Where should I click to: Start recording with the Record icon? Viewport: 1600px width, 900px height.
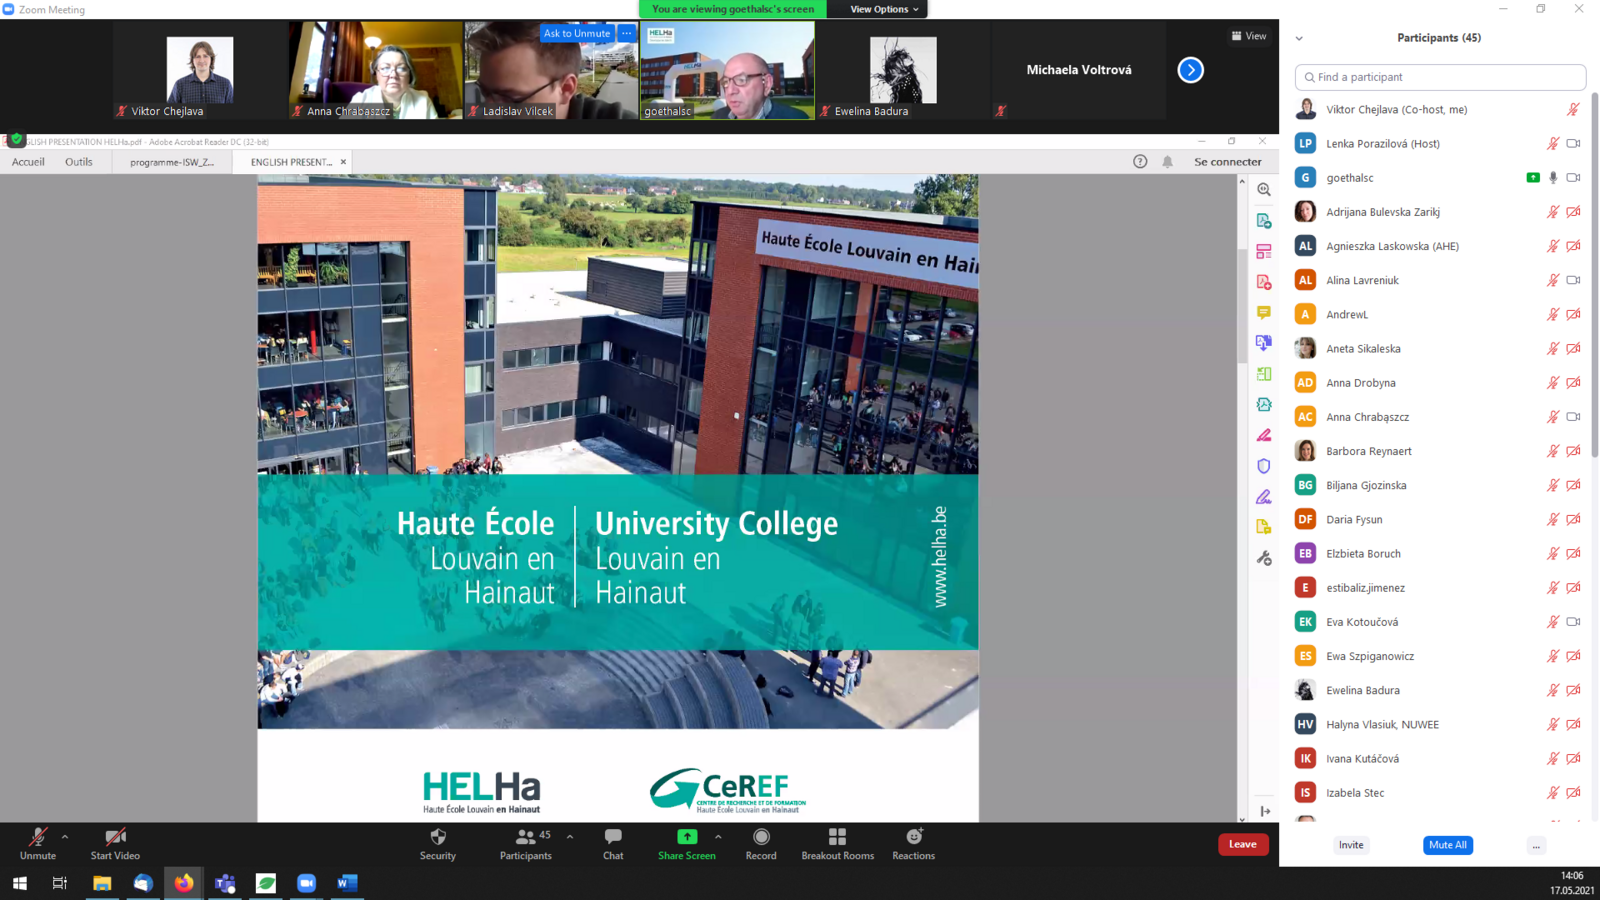pyautogui.click(x=761, y=837)
